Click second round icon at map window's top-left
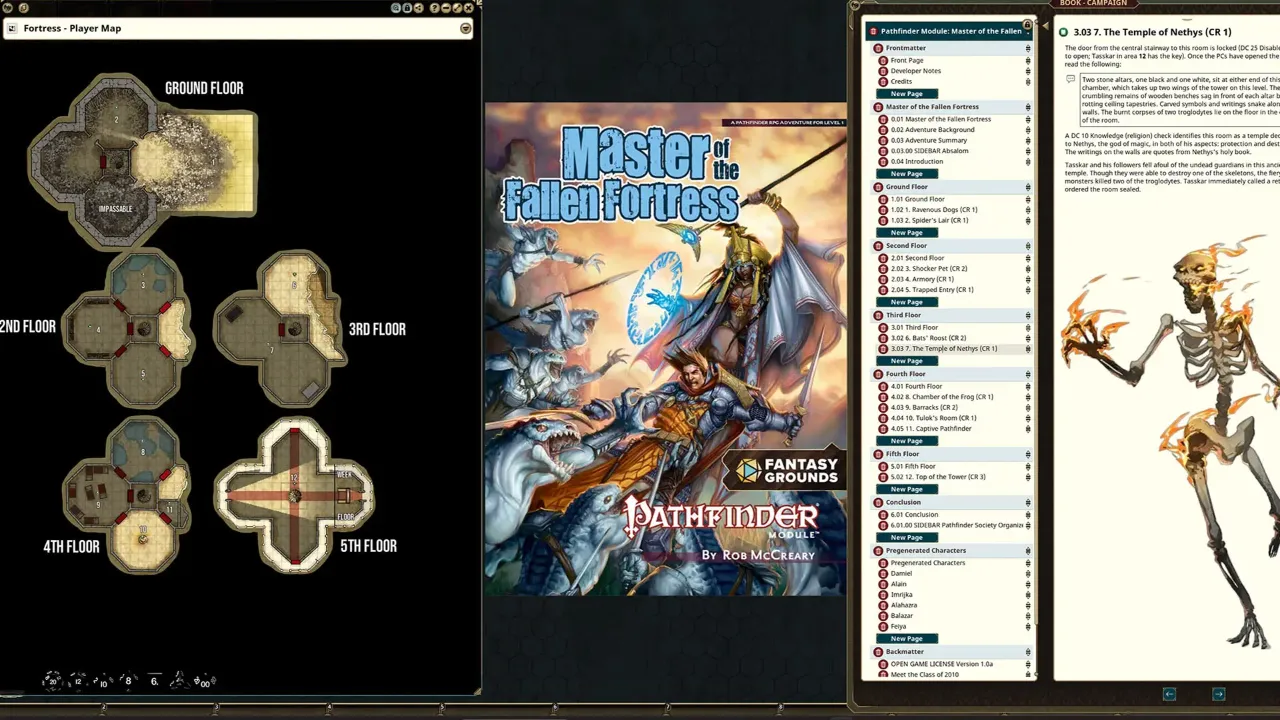This screenshot has width=1280, height=720. pyautogui.click(x=23, y=8)
